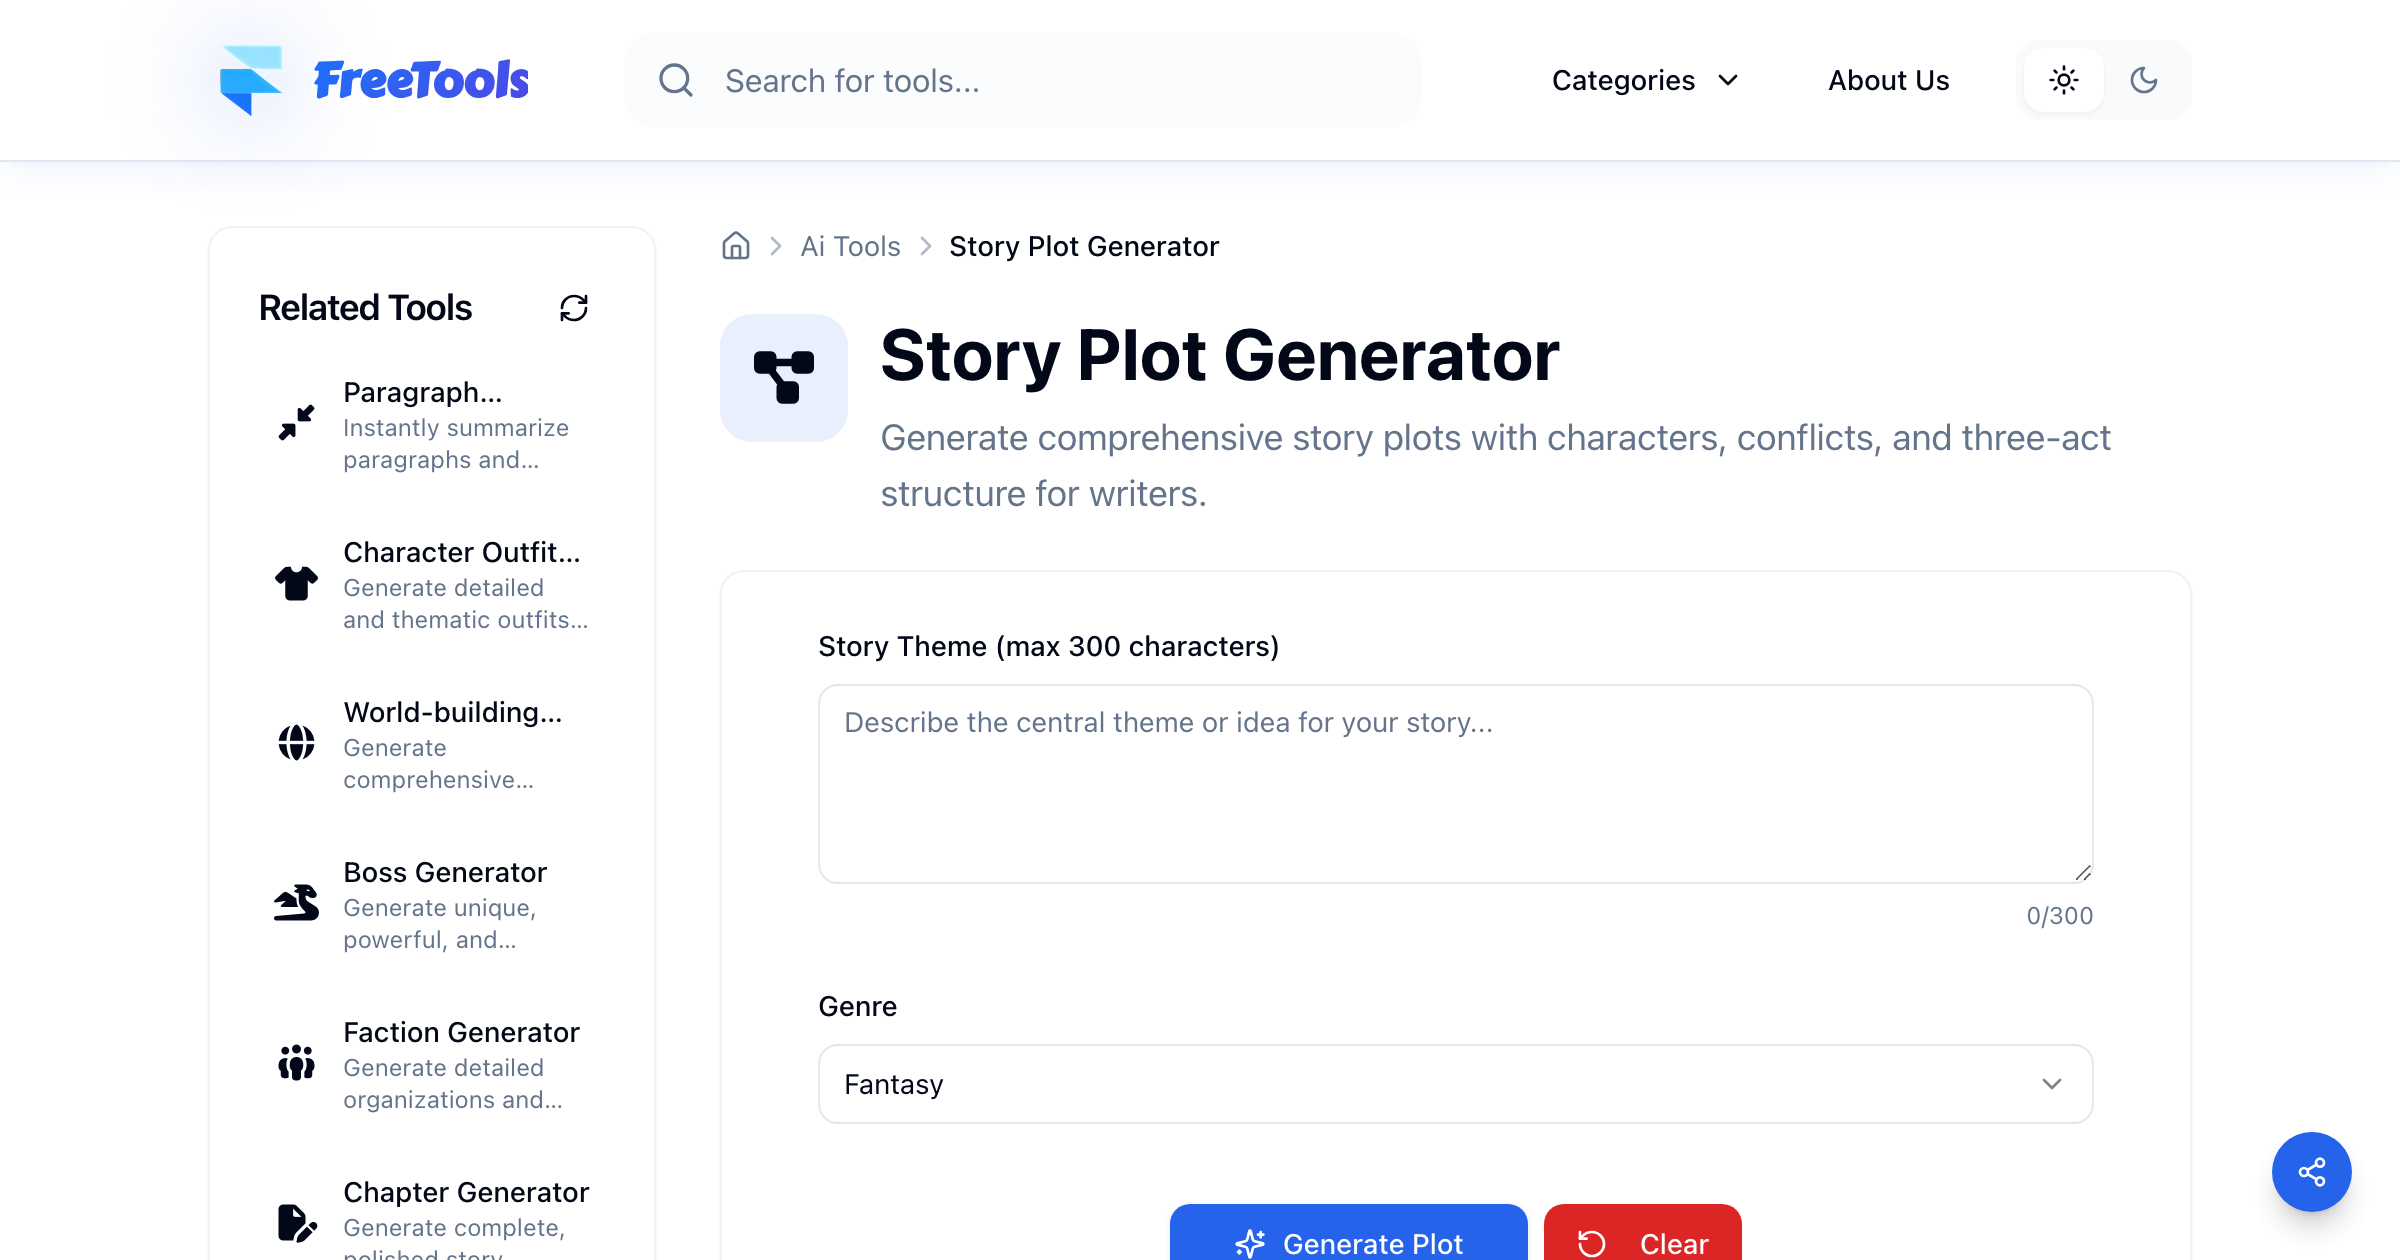Switch to light mode sun icon
This screenshot has height=1260, width=2400.
[2064, 80]
